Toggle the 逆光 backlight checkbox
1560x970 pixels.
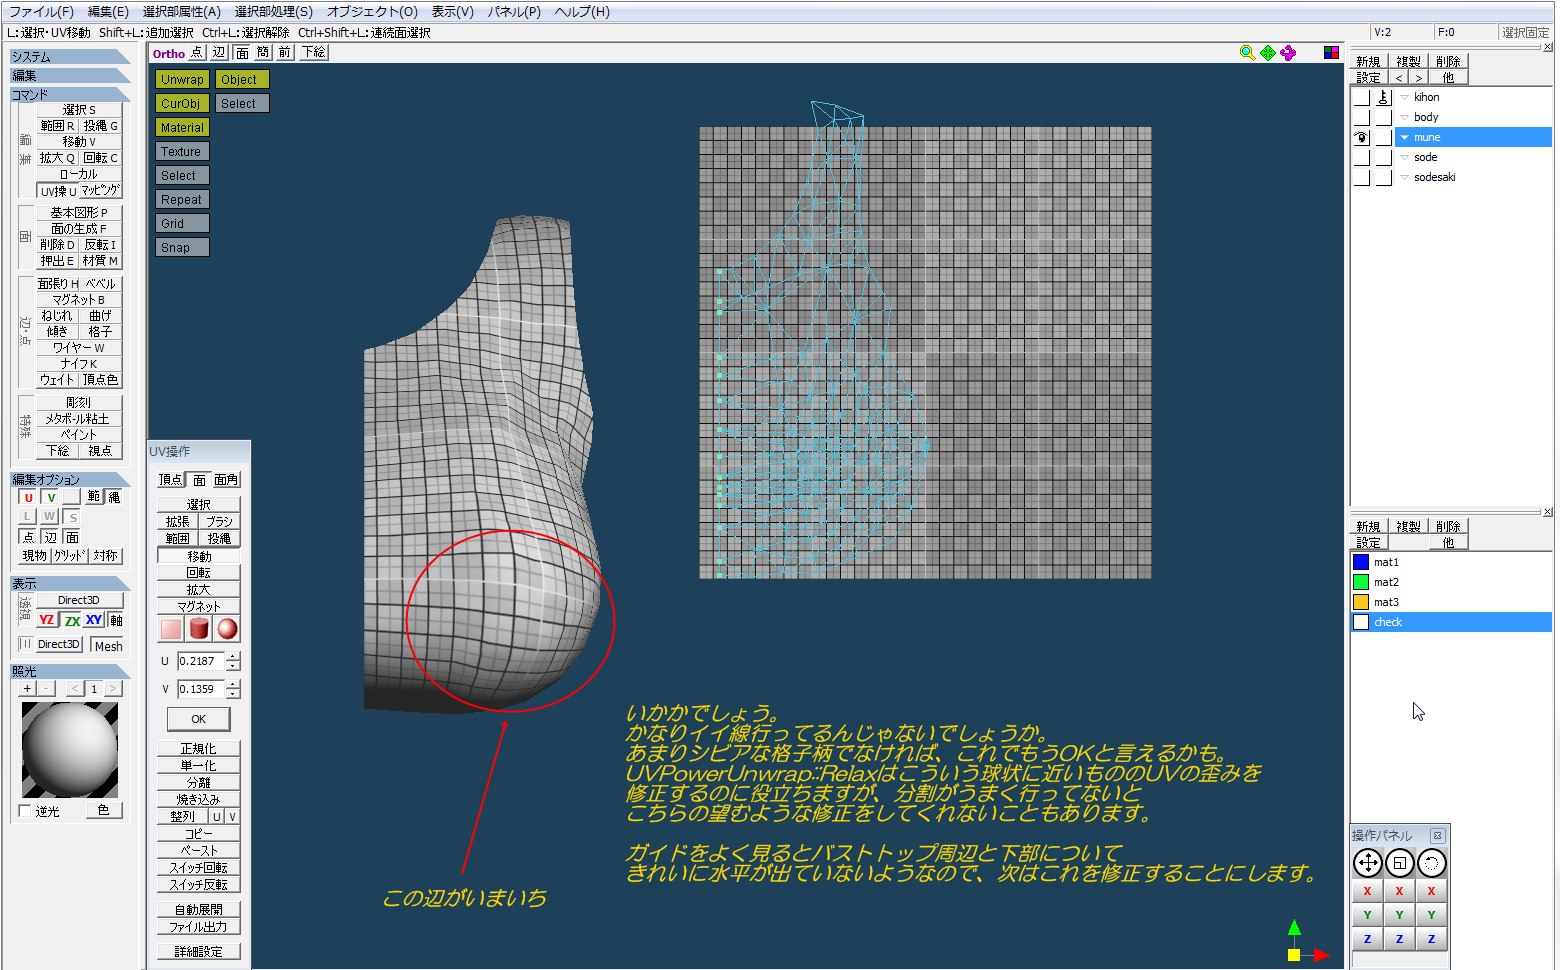pyautogui.click(x=25, y=811)
